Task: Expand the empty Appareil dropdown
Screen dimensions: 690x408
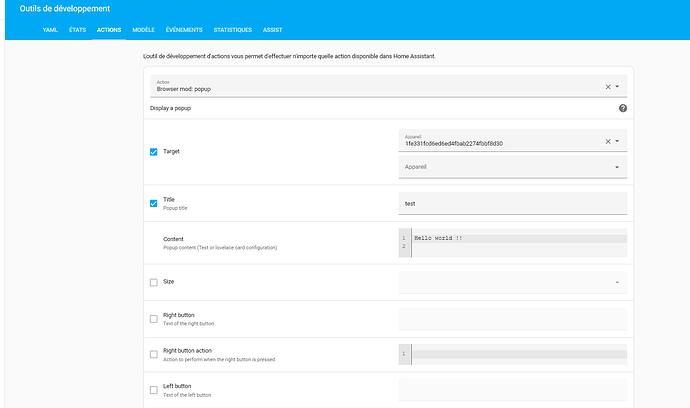Action: [x=617, y=167]
